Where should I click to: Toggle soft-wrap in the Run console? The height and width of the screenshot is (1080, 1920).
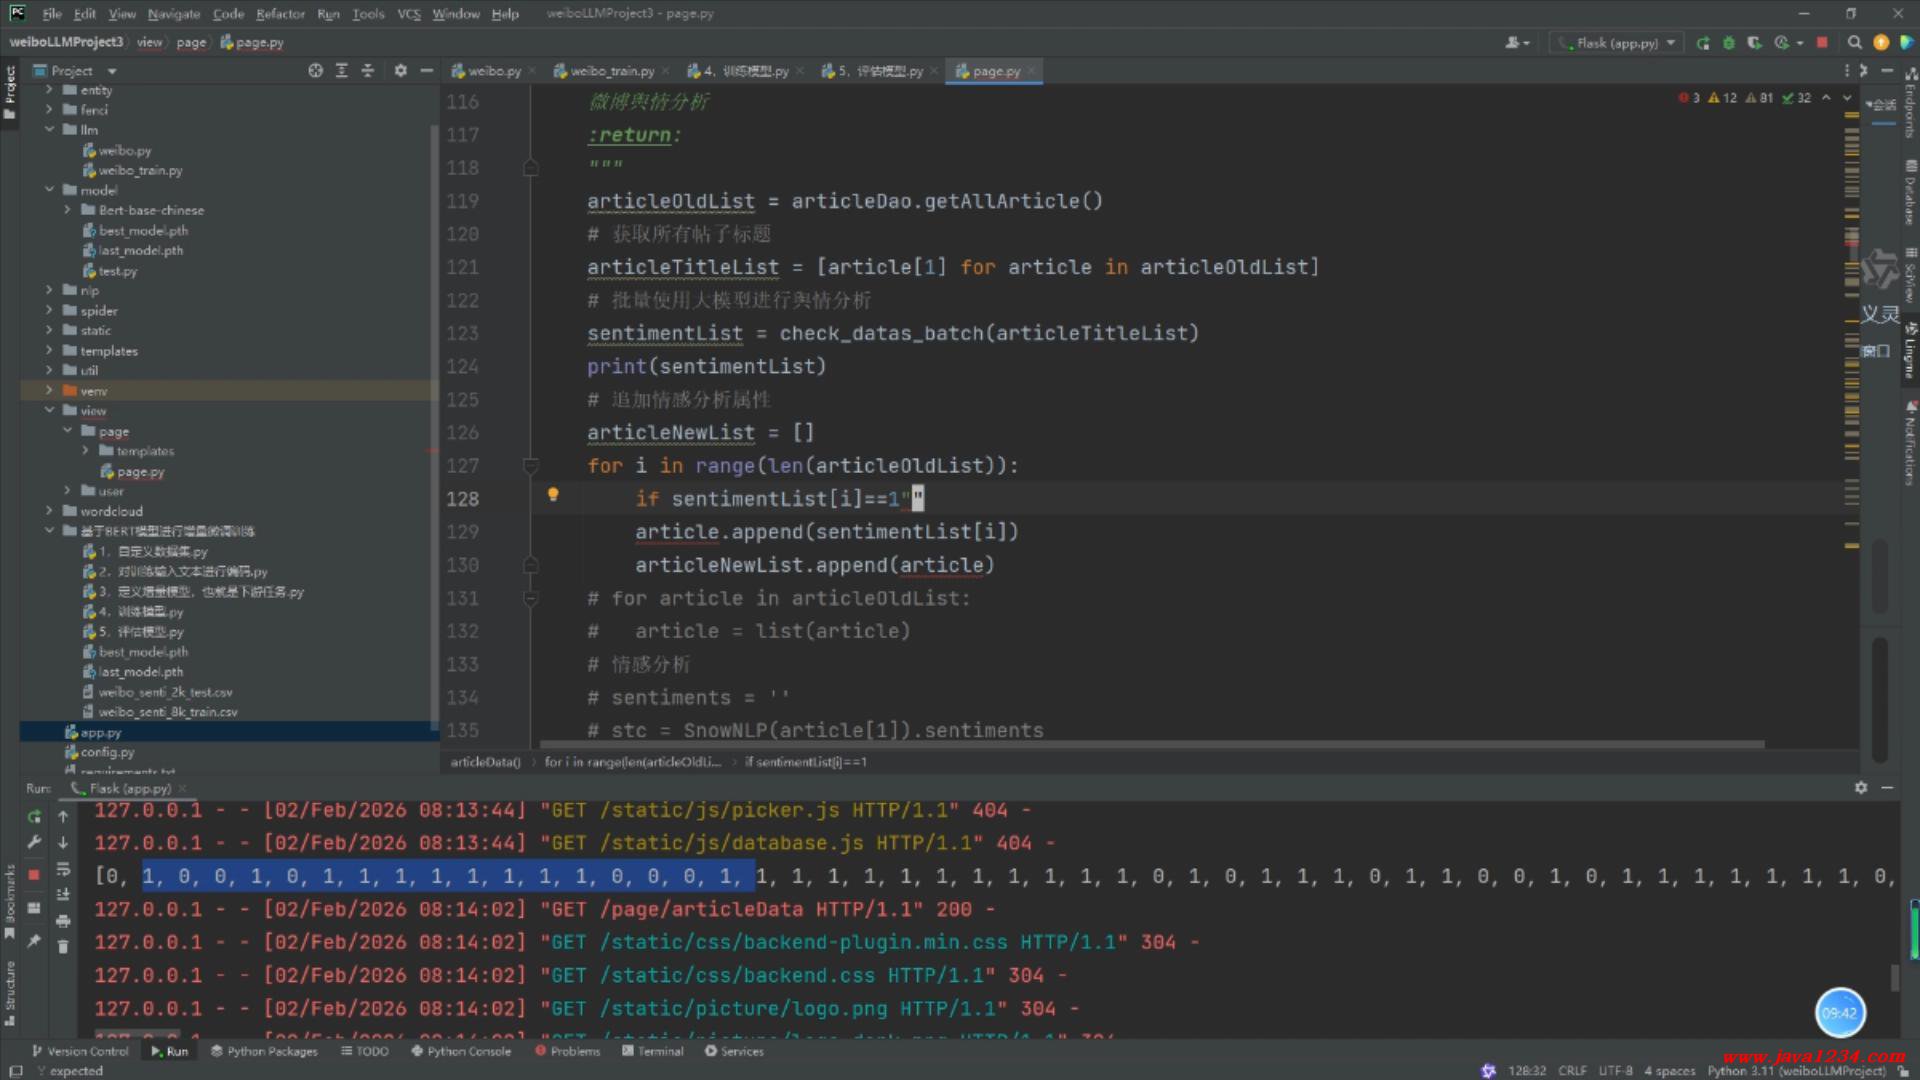tap(63, 869)
